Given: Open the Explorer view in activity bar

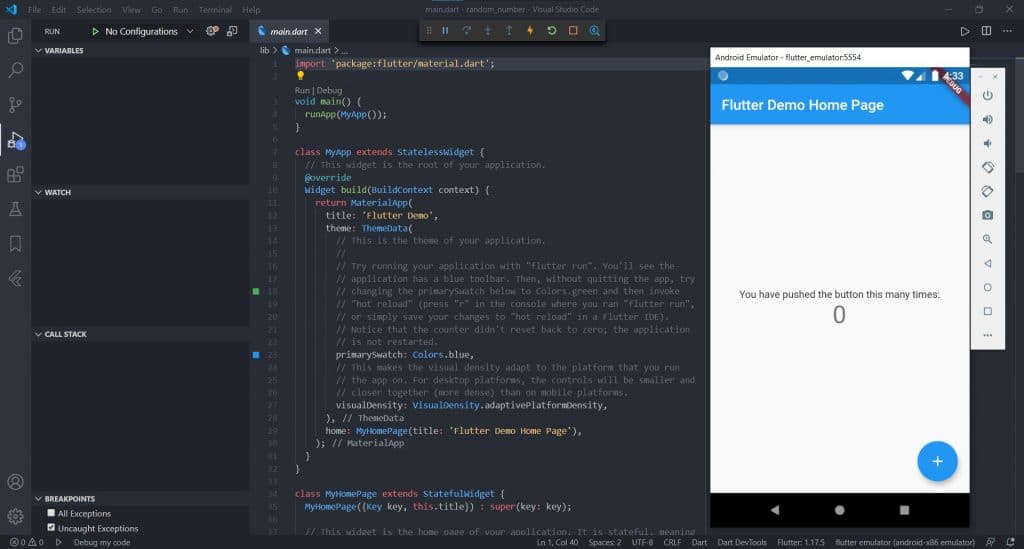Looking at the screenshot, I should coord(15,35).
